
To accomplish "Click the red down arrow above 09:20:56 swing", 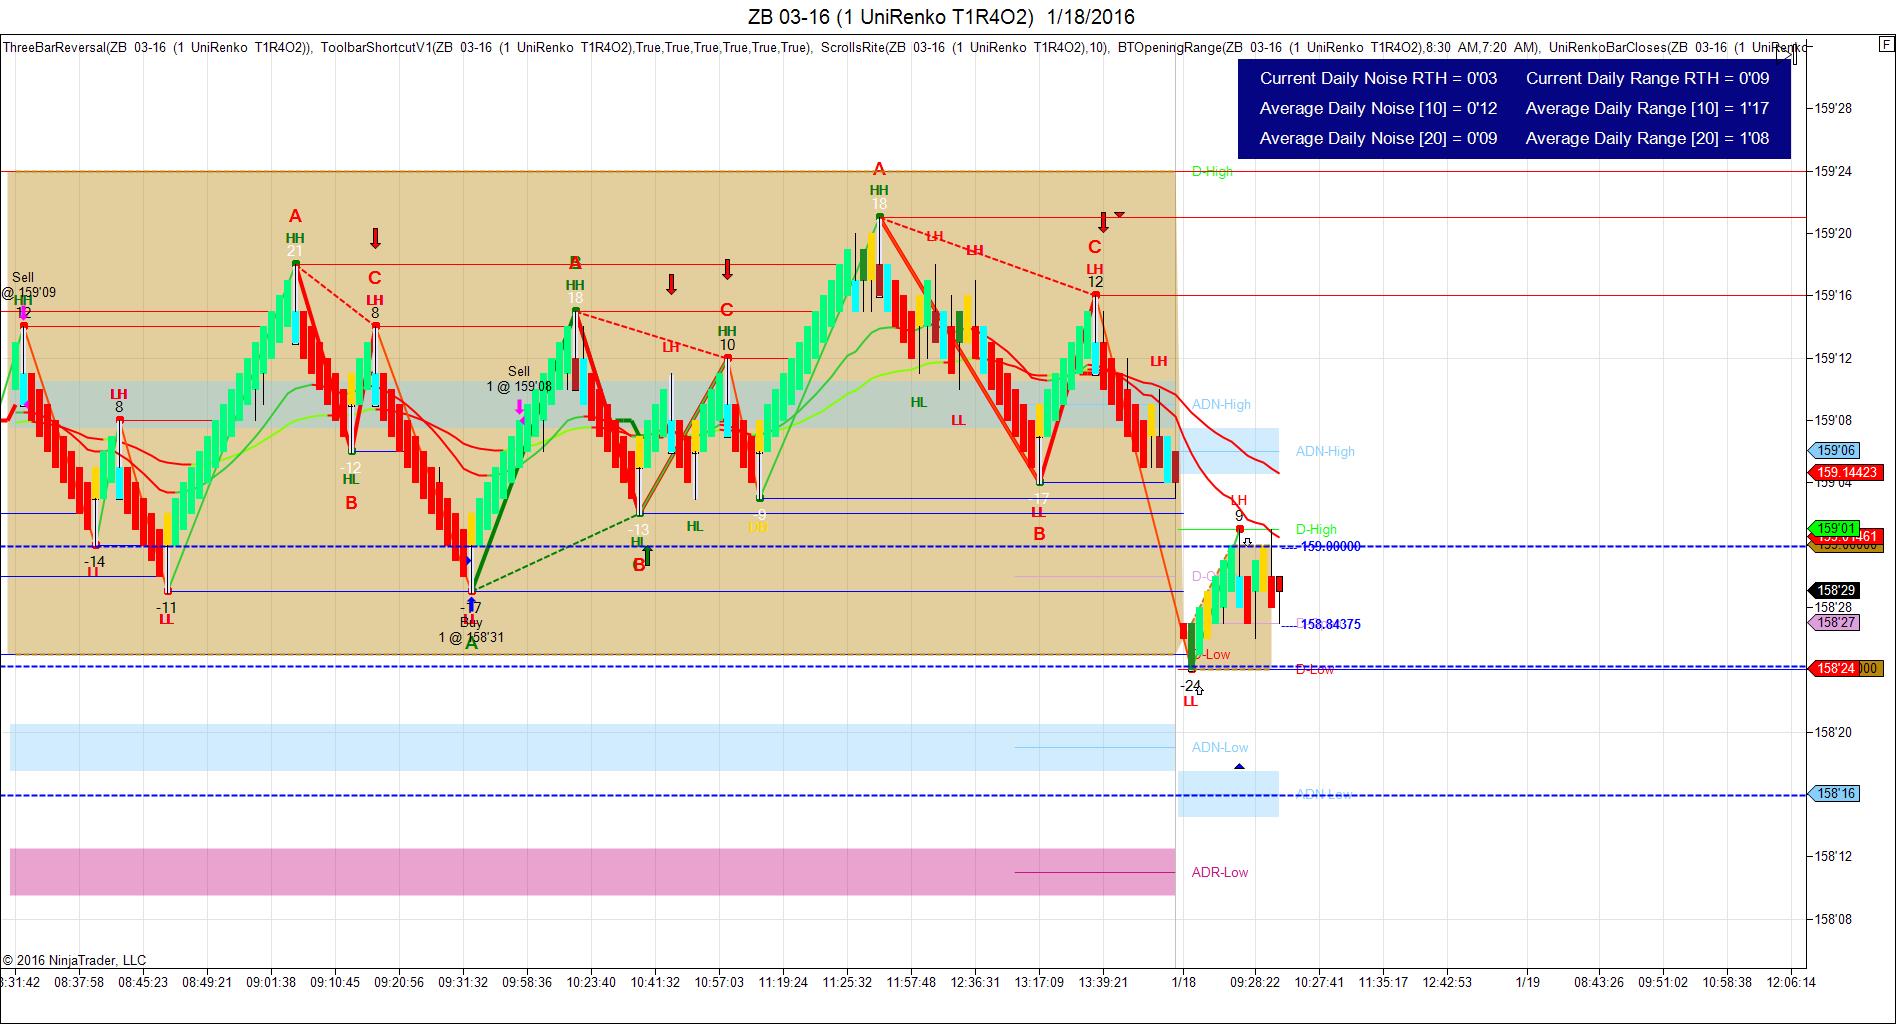I will pos(375,238).
